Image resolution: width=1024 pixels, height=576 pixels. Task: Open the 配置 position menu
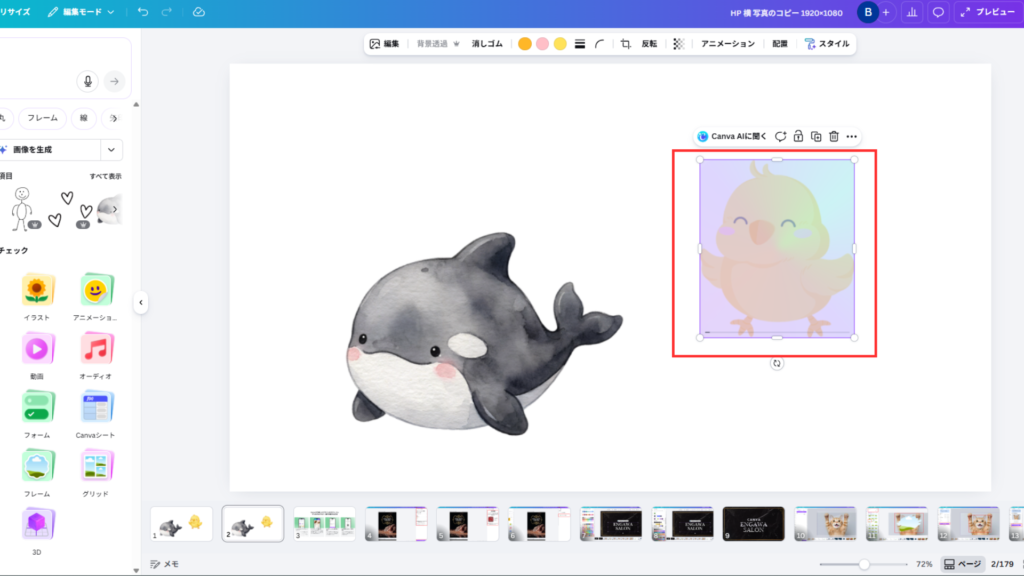(780, 44)
